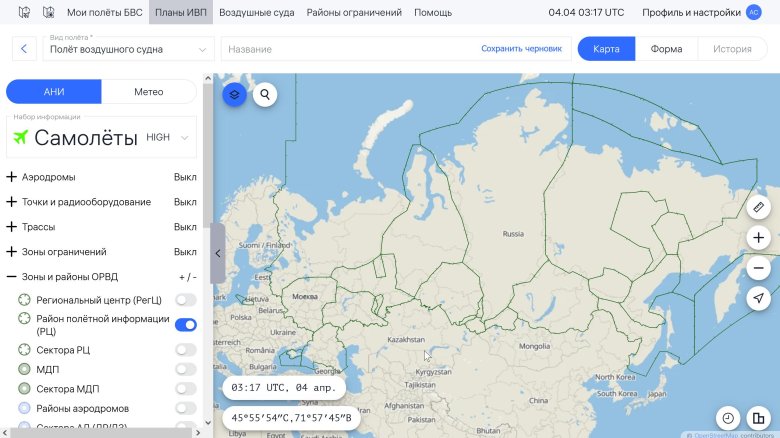Select the ruler measurement tool
This screenshot has width=780, height=438.
pos(759,207)
